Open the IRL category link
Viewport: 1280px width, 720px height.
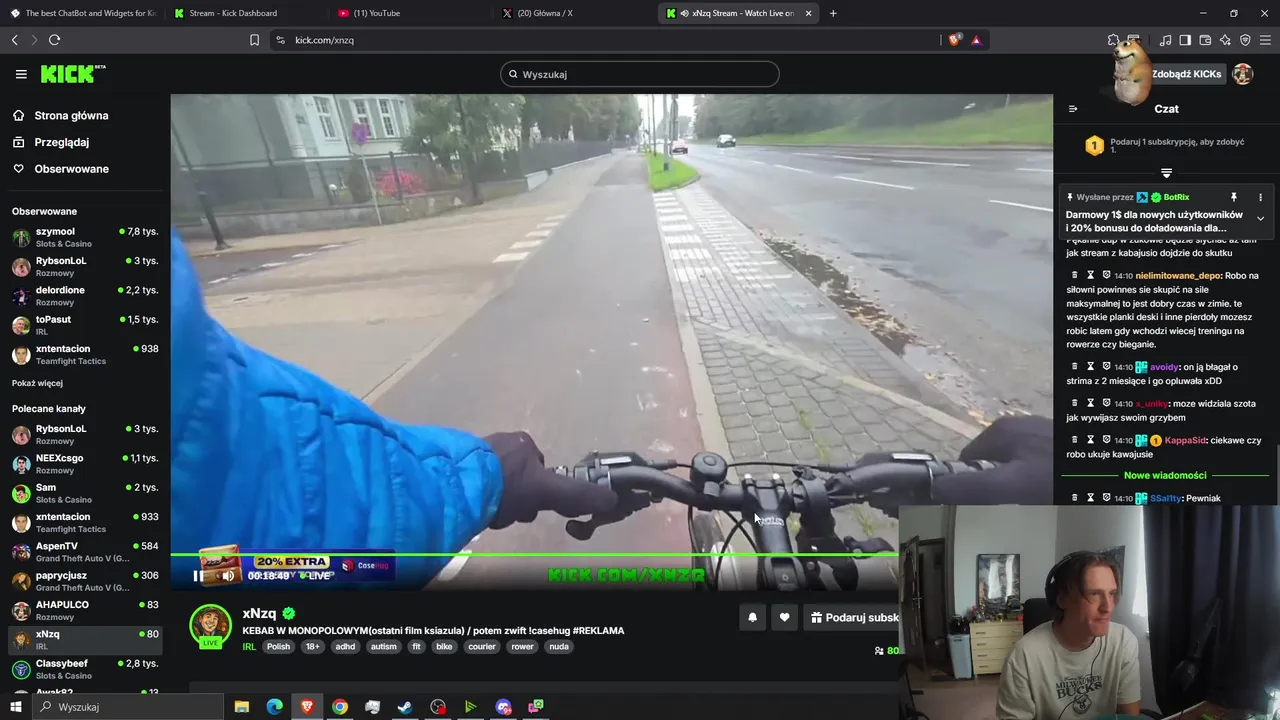249,646
